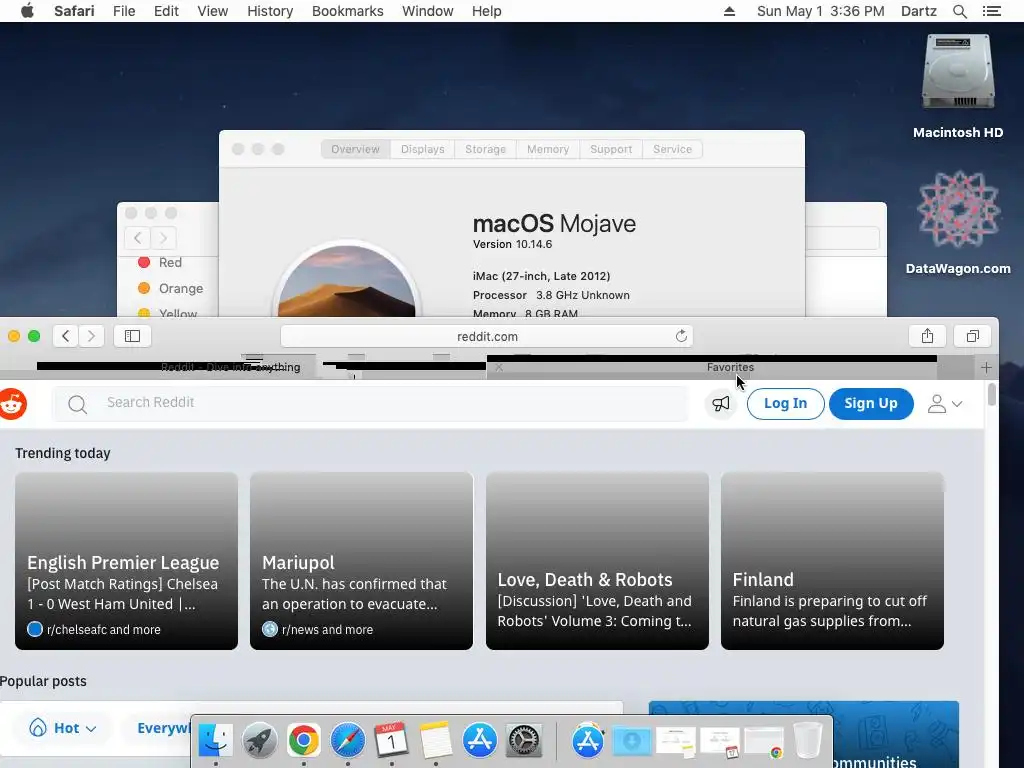Open the Bookmarks menu
This screenshot has width=1024, height=768.
click(347, 11)
